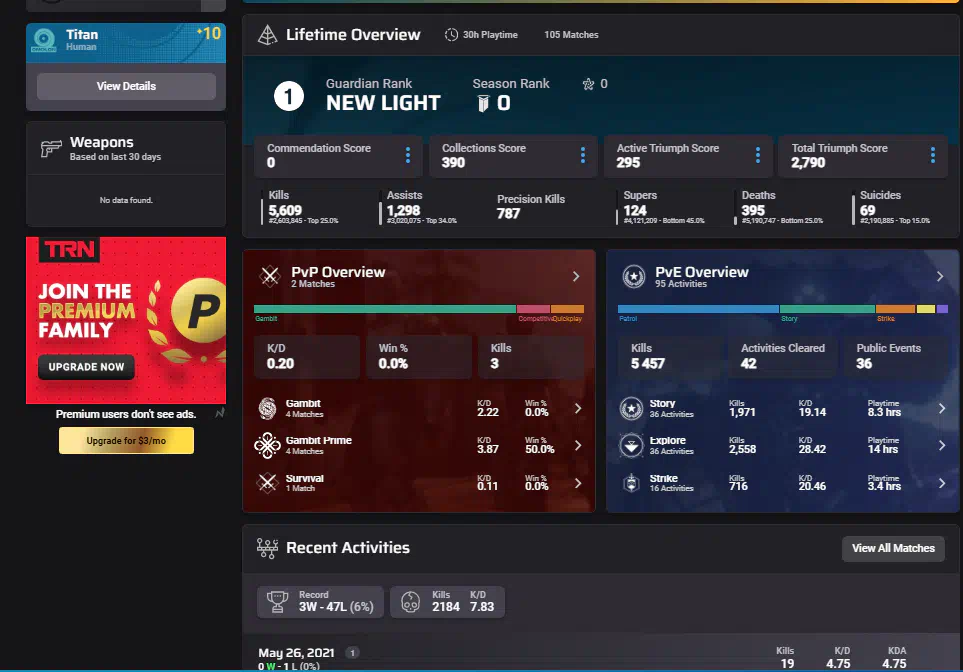Click the Record trophy icon
Screen dimensions: 963x672
pyautogui.click(x=279, y=601)
